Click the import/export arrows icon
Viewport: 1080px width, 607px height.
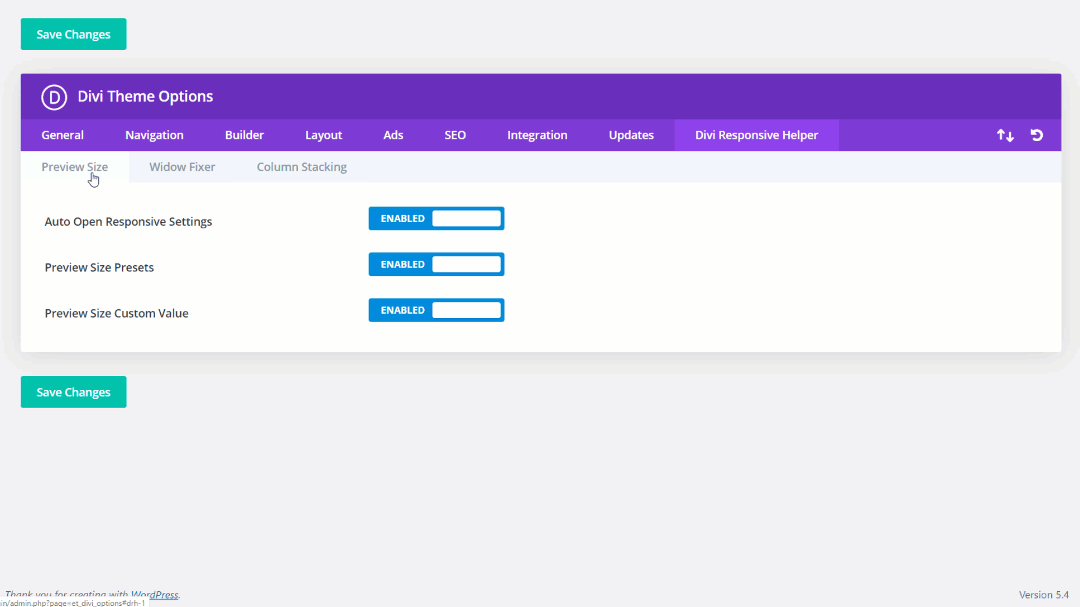click(x=1005, y=136)
